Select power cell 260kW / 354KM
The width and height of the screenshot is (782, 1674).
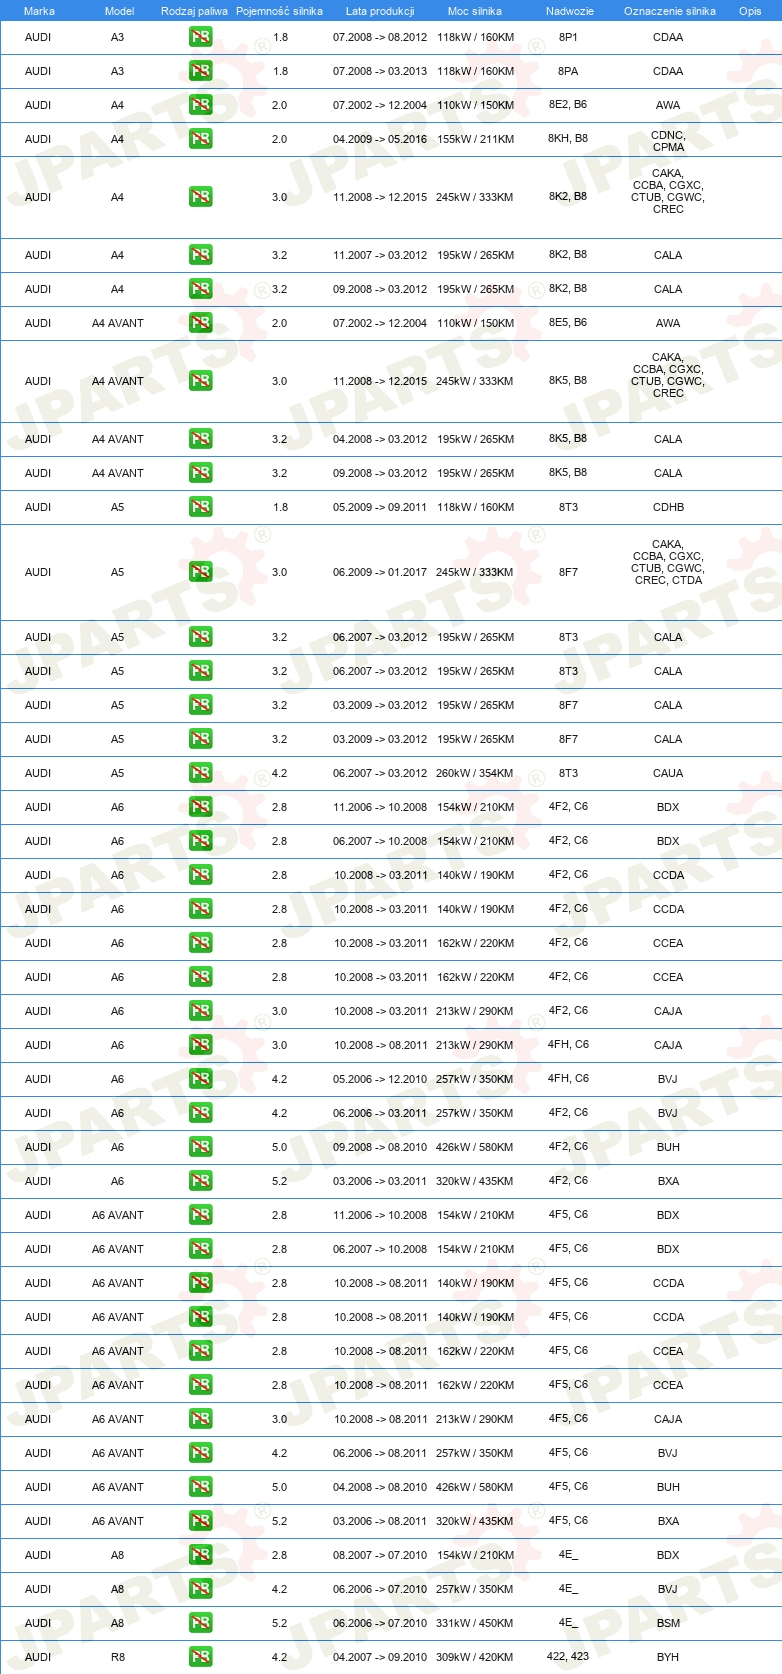(475, 773)
